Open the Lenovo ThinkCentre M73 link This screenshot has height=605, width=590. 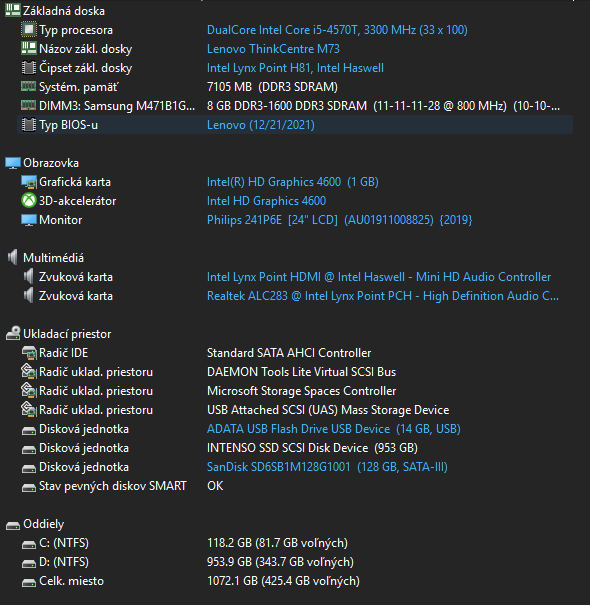tap(273, 49)
